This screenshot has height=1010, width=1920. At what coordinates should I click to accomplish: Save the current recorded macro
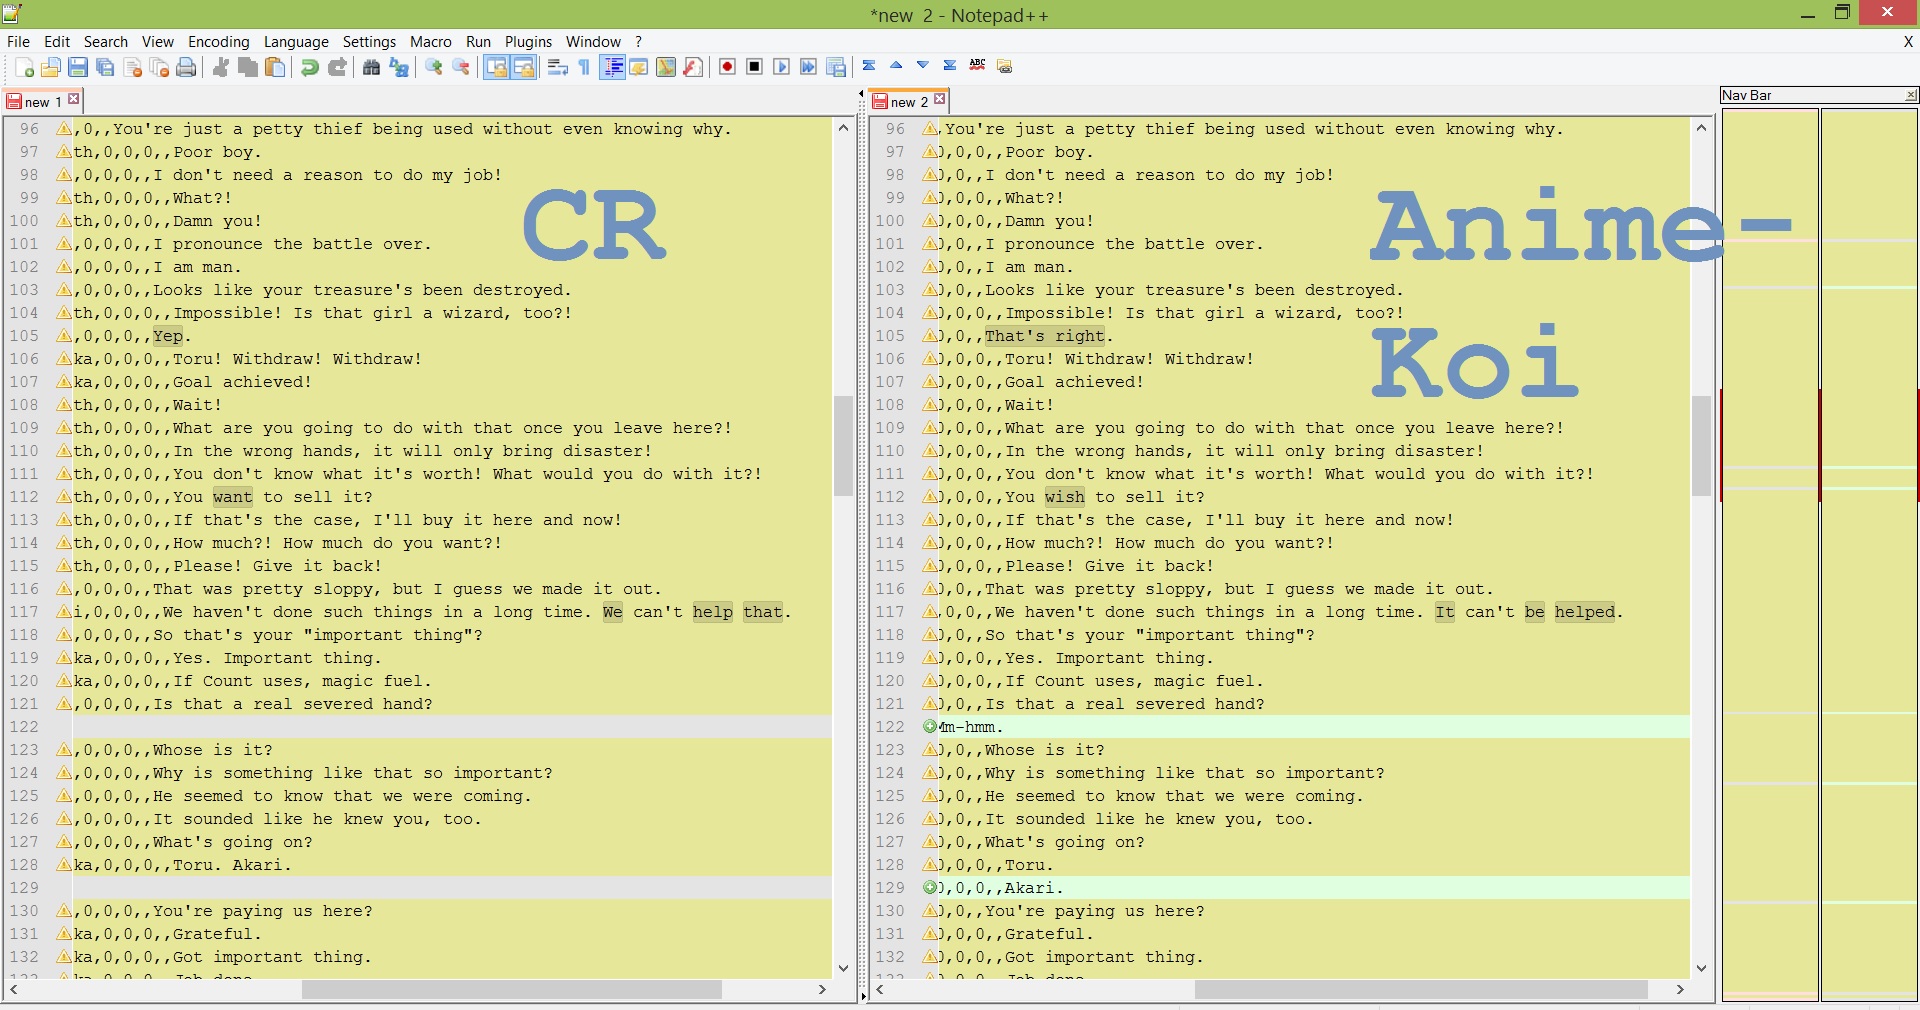click(837, 67)
